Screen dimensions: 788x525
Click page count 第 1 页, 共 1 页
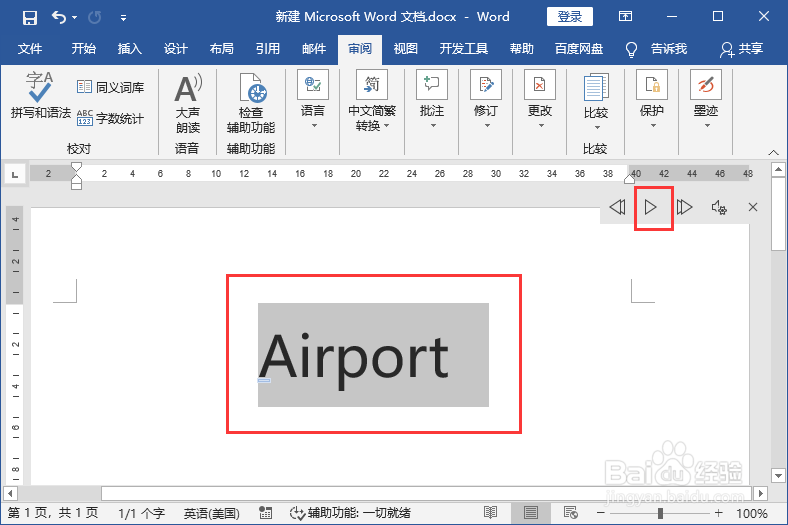(x=53, y=513)
